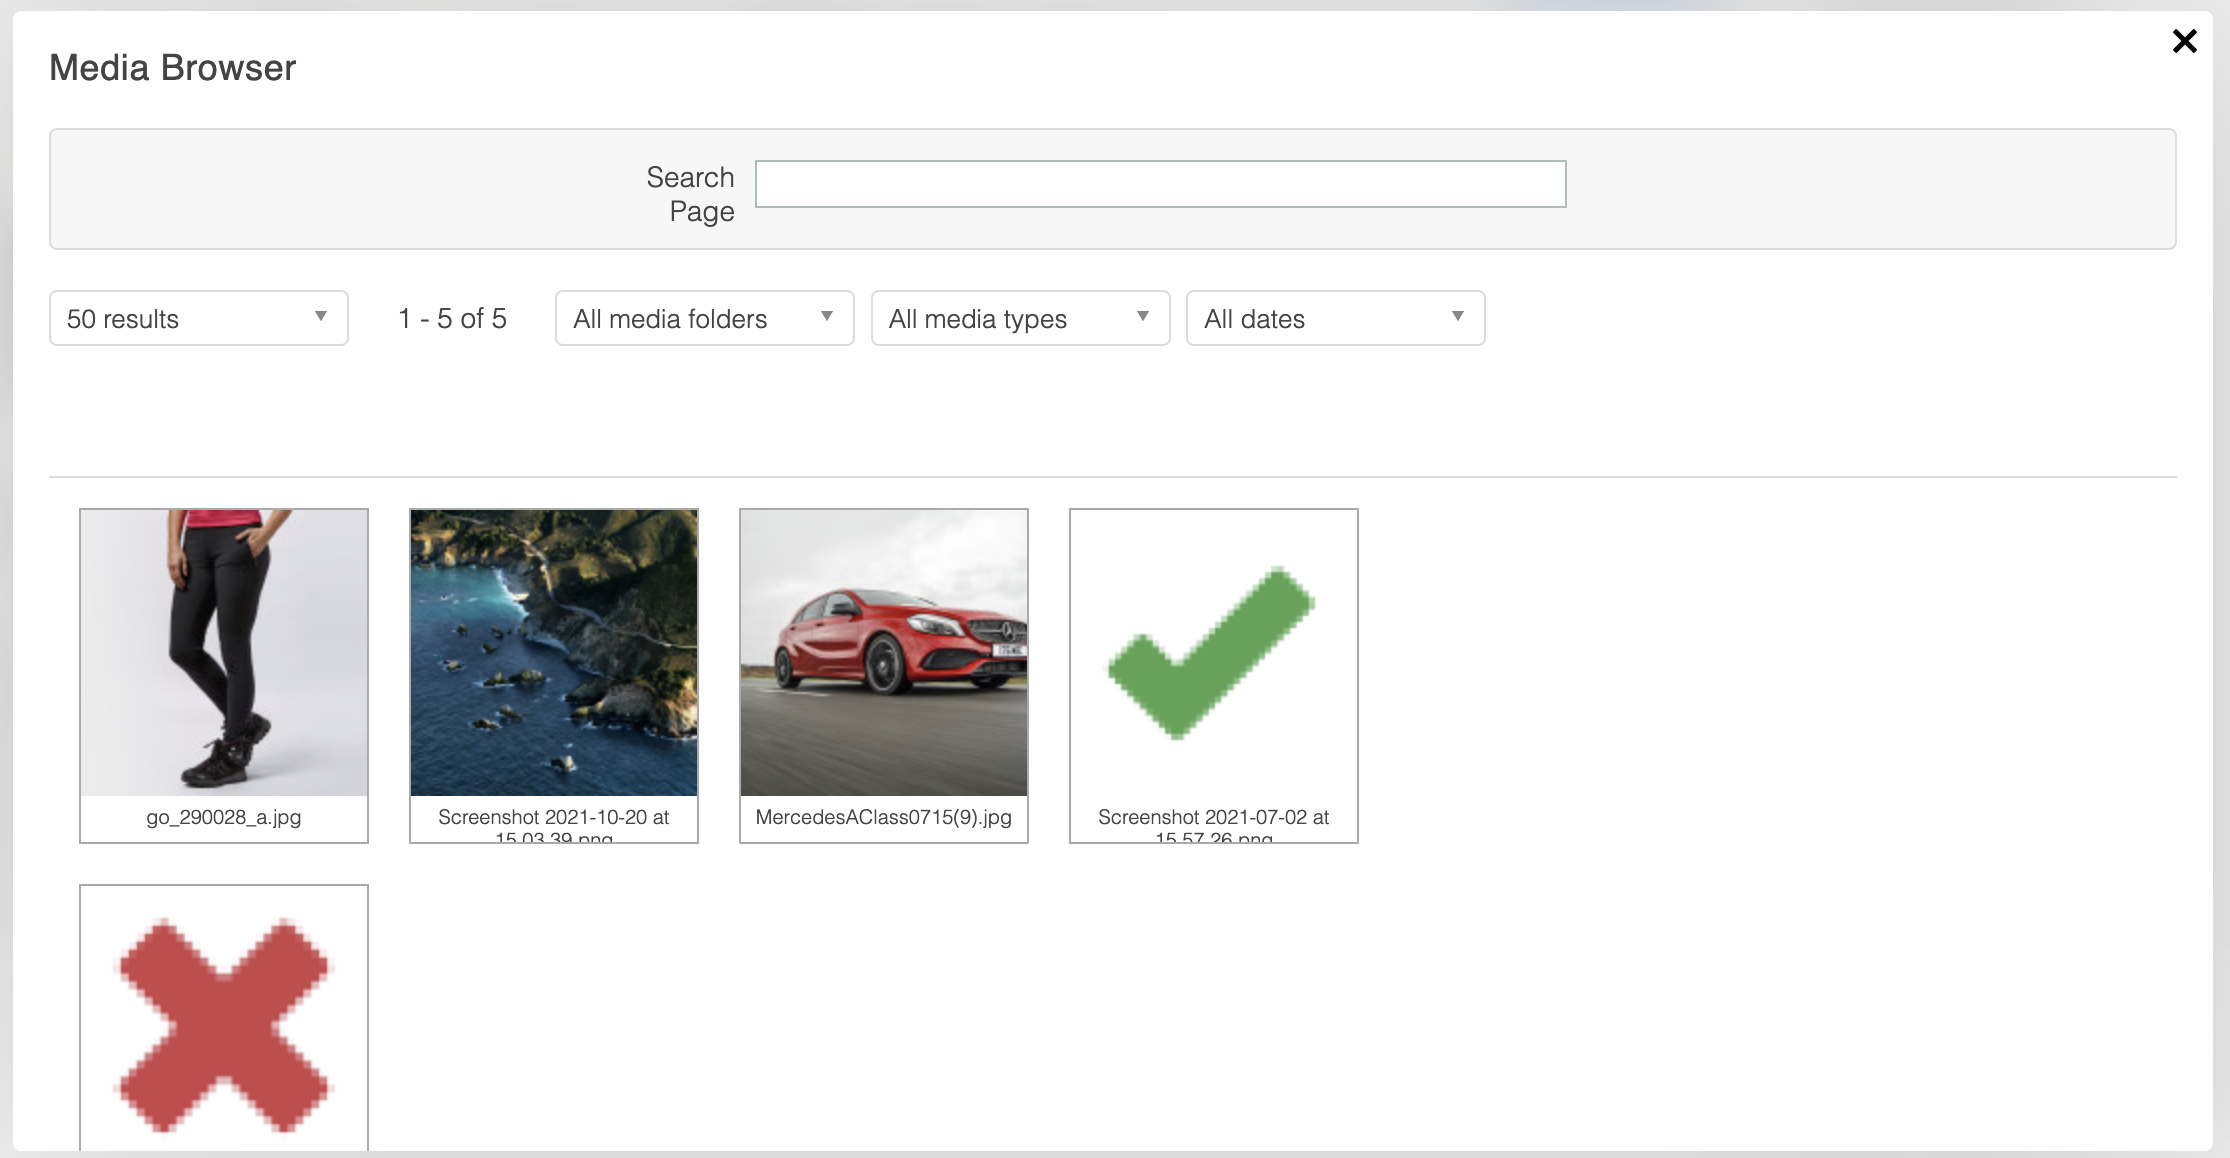Image resolution: width=2230 pixels, height=1158 pixels.
Task: Close the Media Browser dialog
Action: click(x=2184, y=41)
